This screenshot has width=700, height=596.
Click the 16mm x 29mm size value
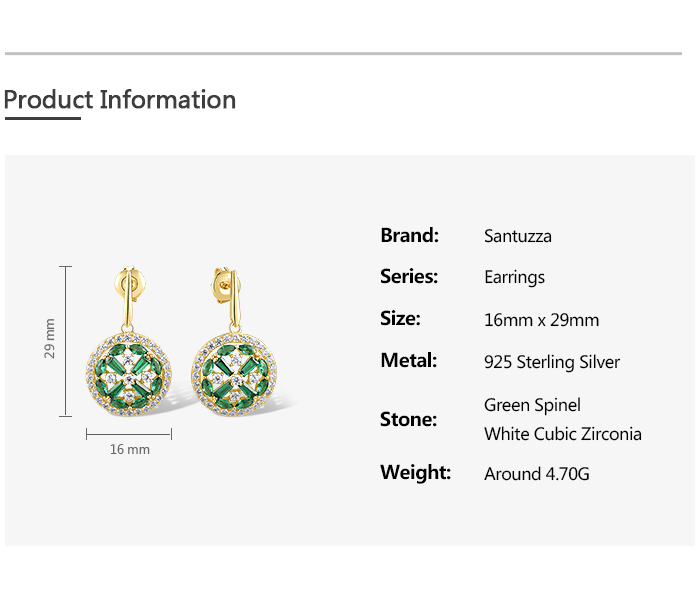(541, 320)
